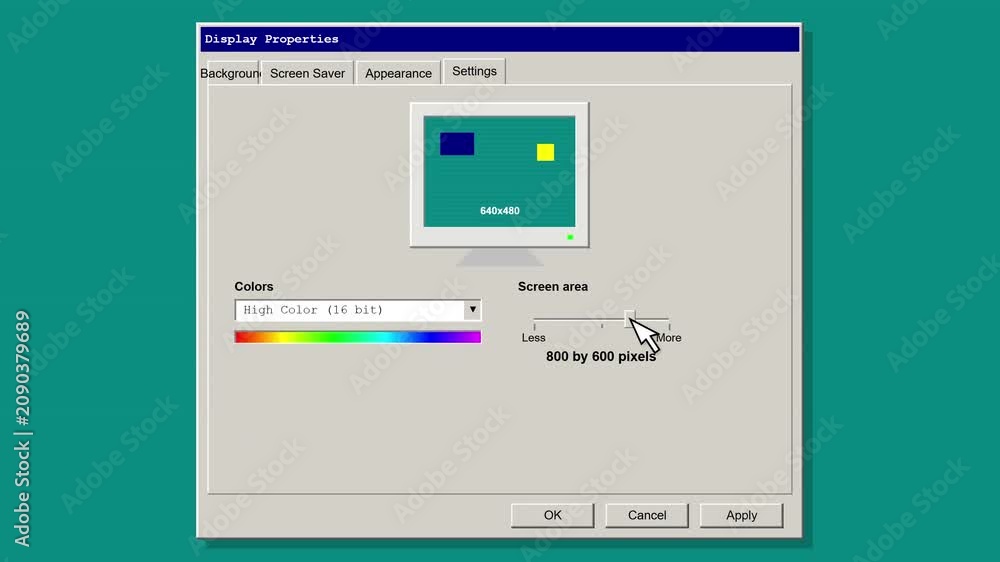Click the Cancel button
Image resolution: width=1000 pixels, height=562 pixels.
[x=647, y=515]
